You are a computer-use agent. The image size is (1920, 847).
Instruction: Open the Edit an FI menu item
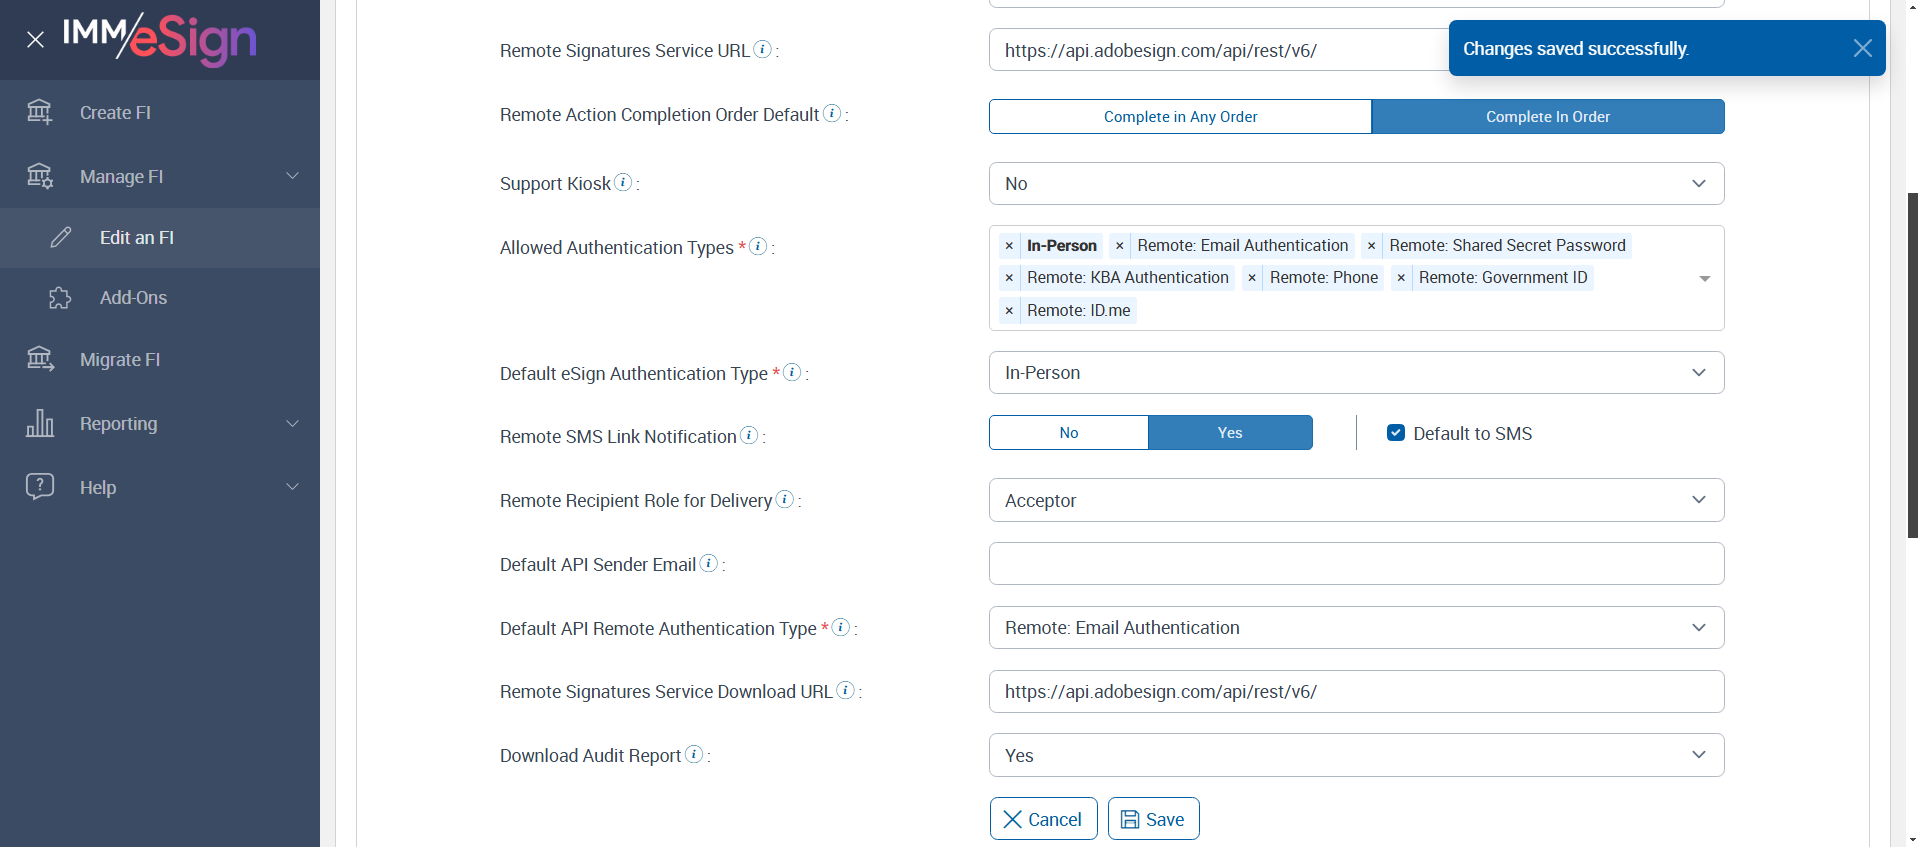pyautogui.click(x=137, y=238)
